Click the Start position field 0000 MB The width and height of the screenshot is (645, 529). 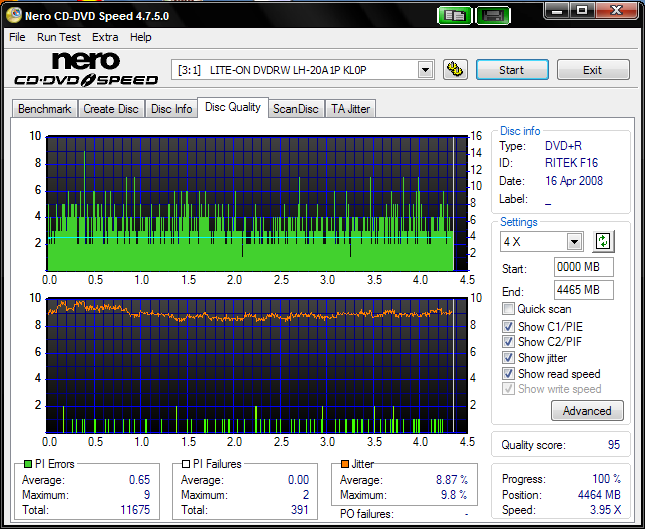[x=583, y=267]
